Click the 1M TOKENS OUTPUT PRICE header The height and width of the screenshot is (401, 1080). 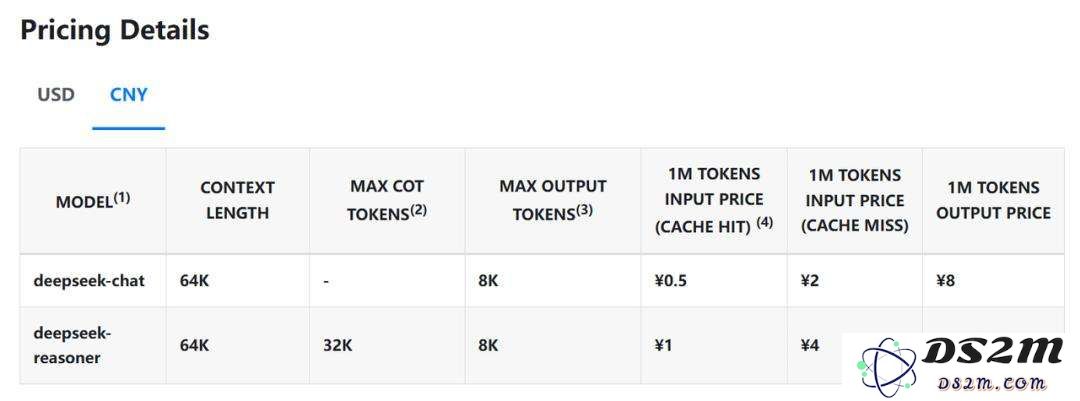[x=993, y=200]
